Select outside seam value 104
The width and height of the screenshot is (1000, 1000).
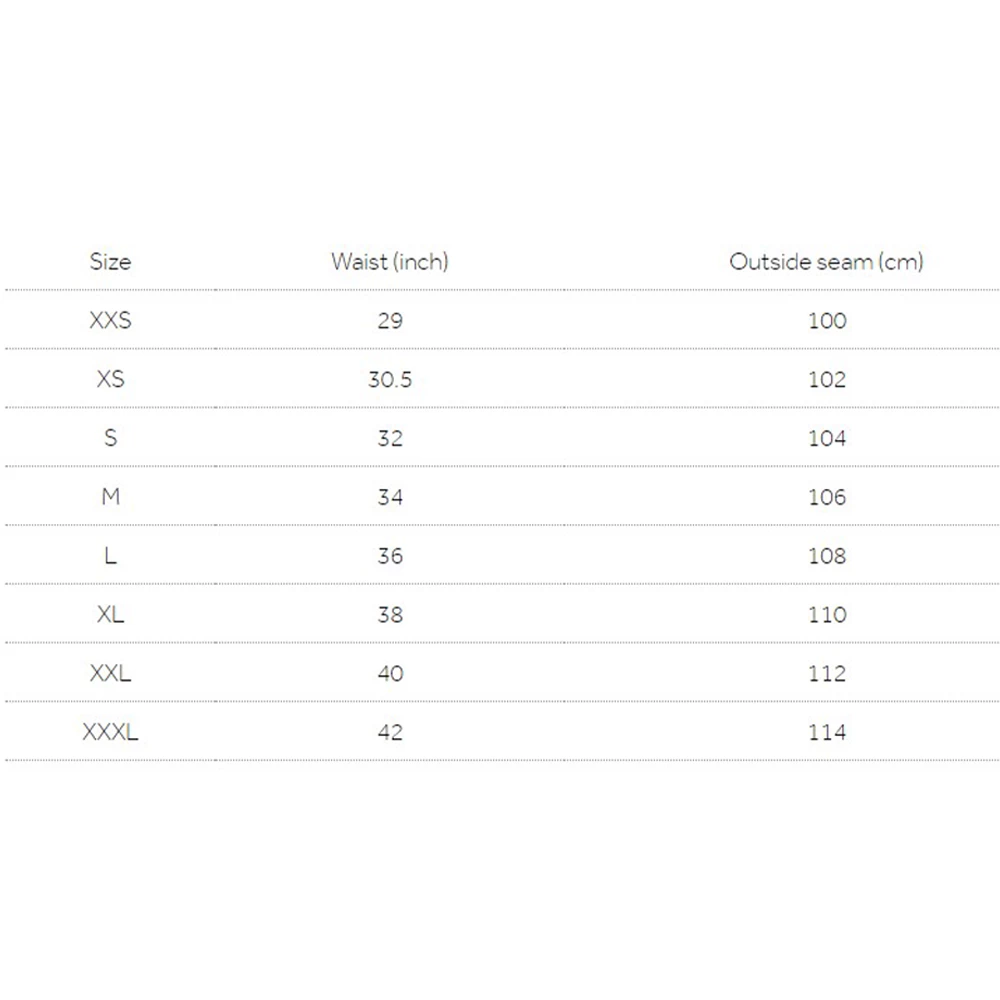click(827, 439)
